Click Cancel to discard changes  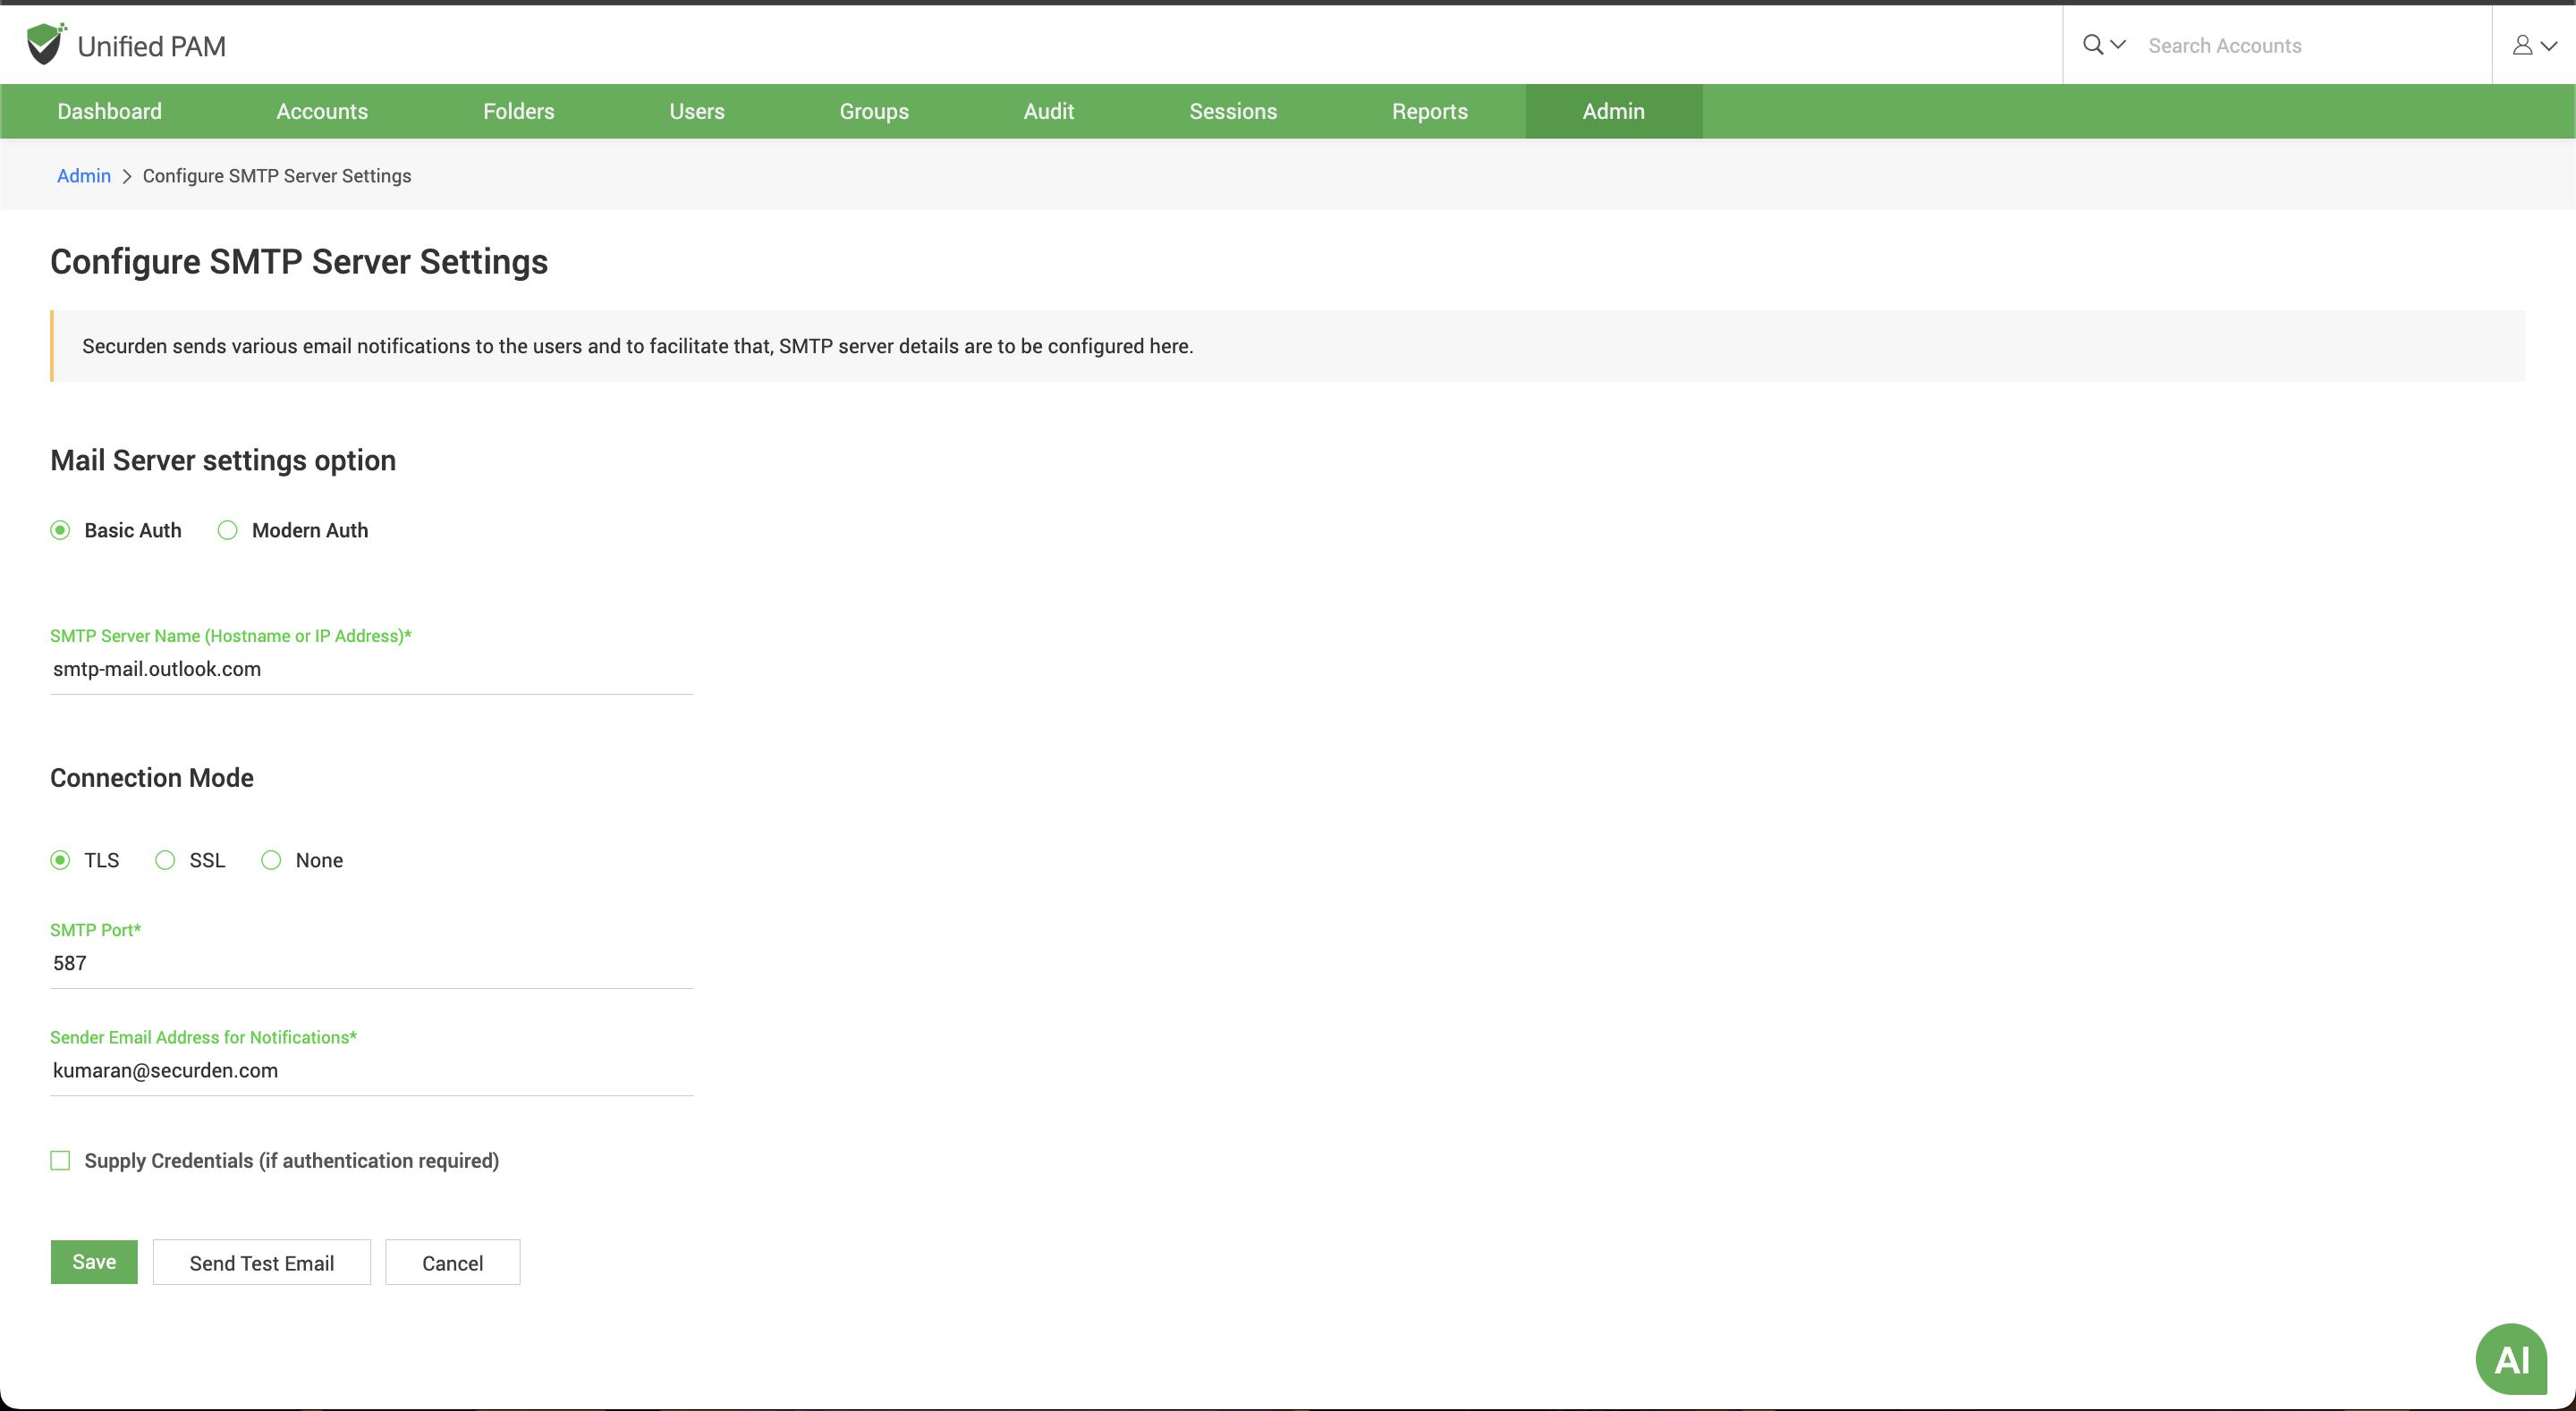click(x=452, y=1263)
